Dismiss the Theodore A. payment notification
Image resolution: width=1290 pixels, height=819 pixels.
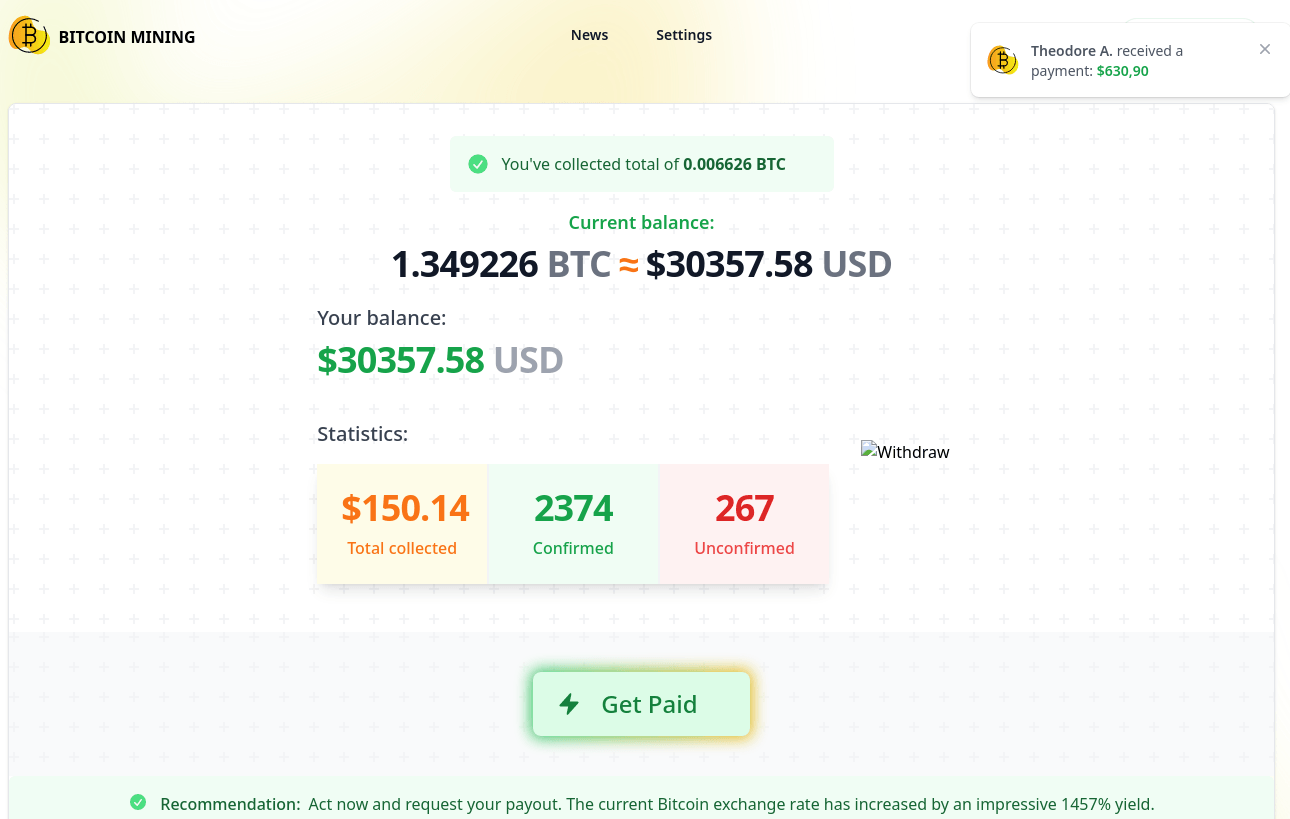point(1265,49)
